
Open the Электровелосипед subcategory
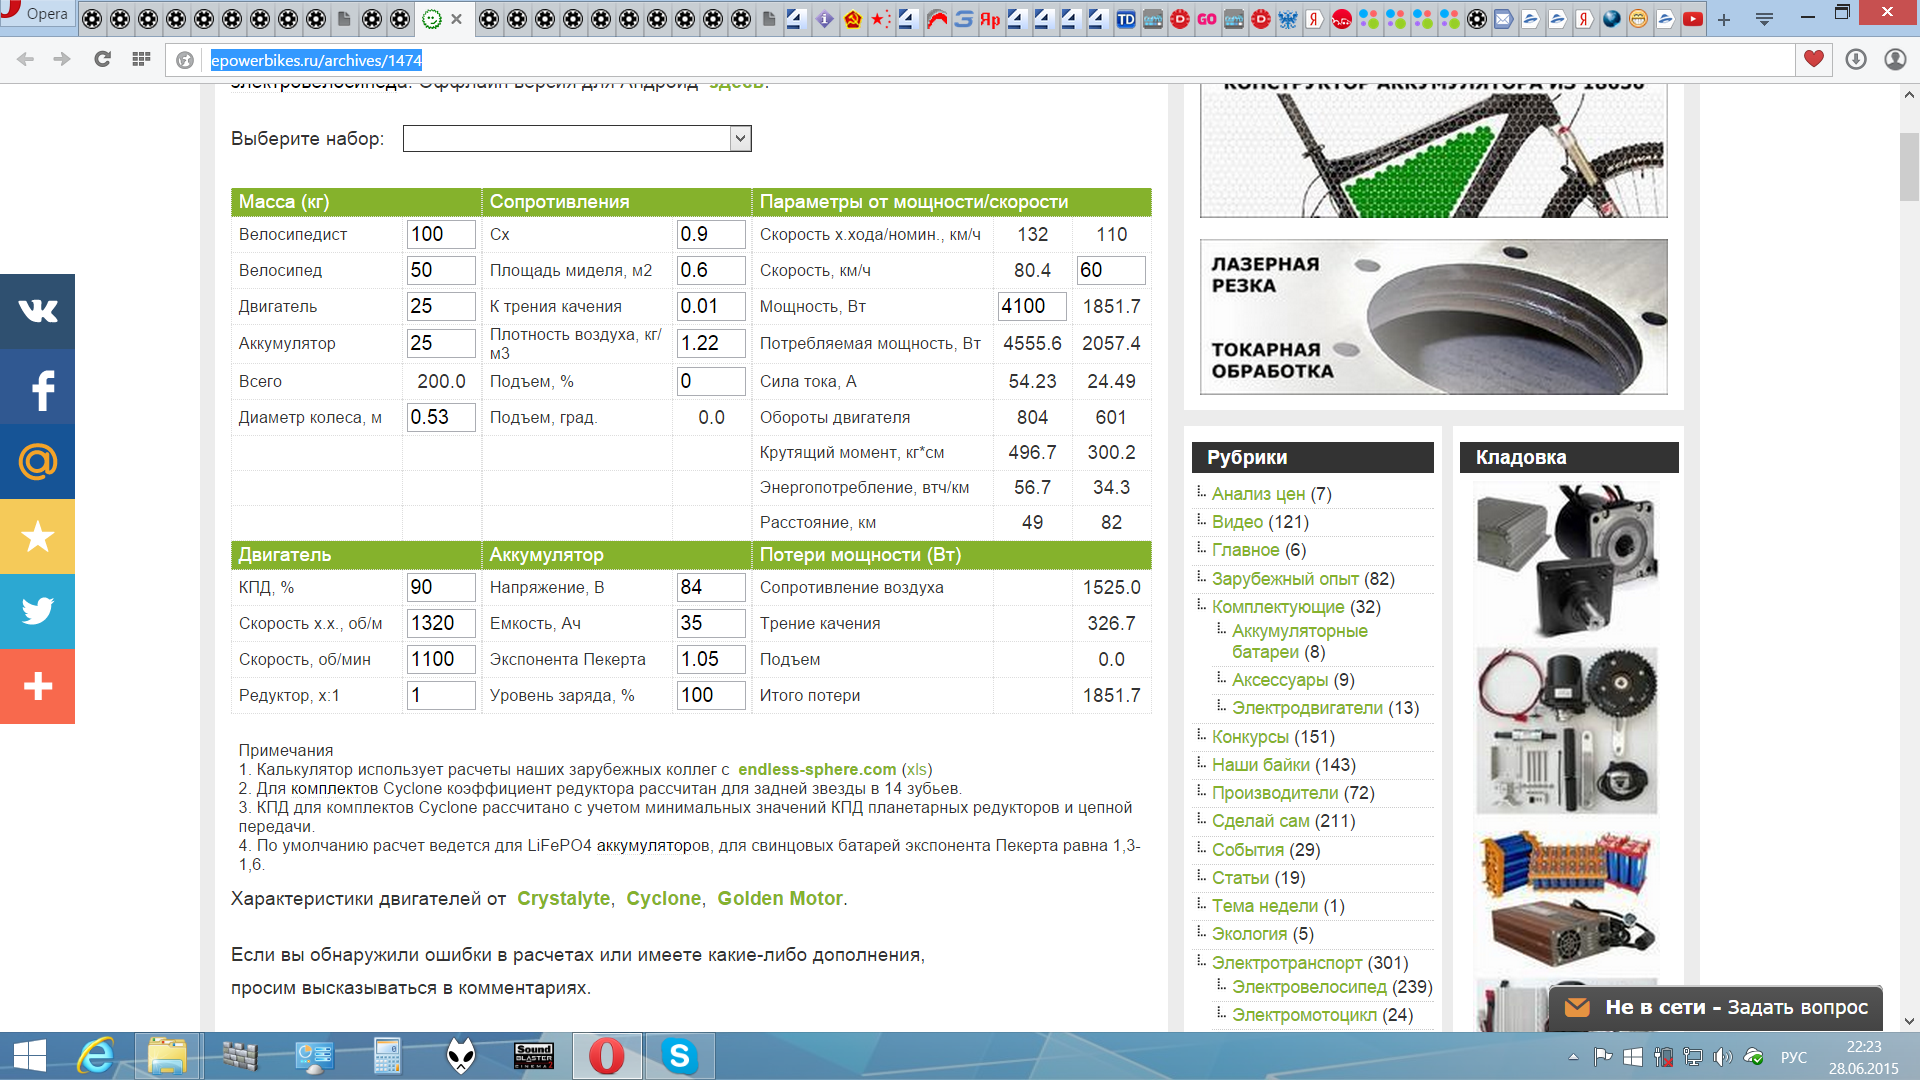click(x=1309, y=987)
